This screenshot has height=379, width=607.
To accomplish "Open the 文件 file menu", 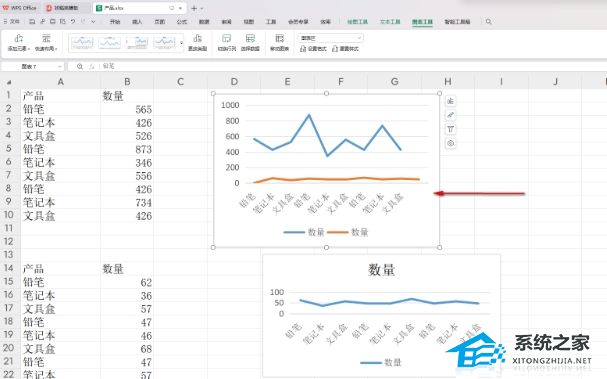I will click(12, 22).
